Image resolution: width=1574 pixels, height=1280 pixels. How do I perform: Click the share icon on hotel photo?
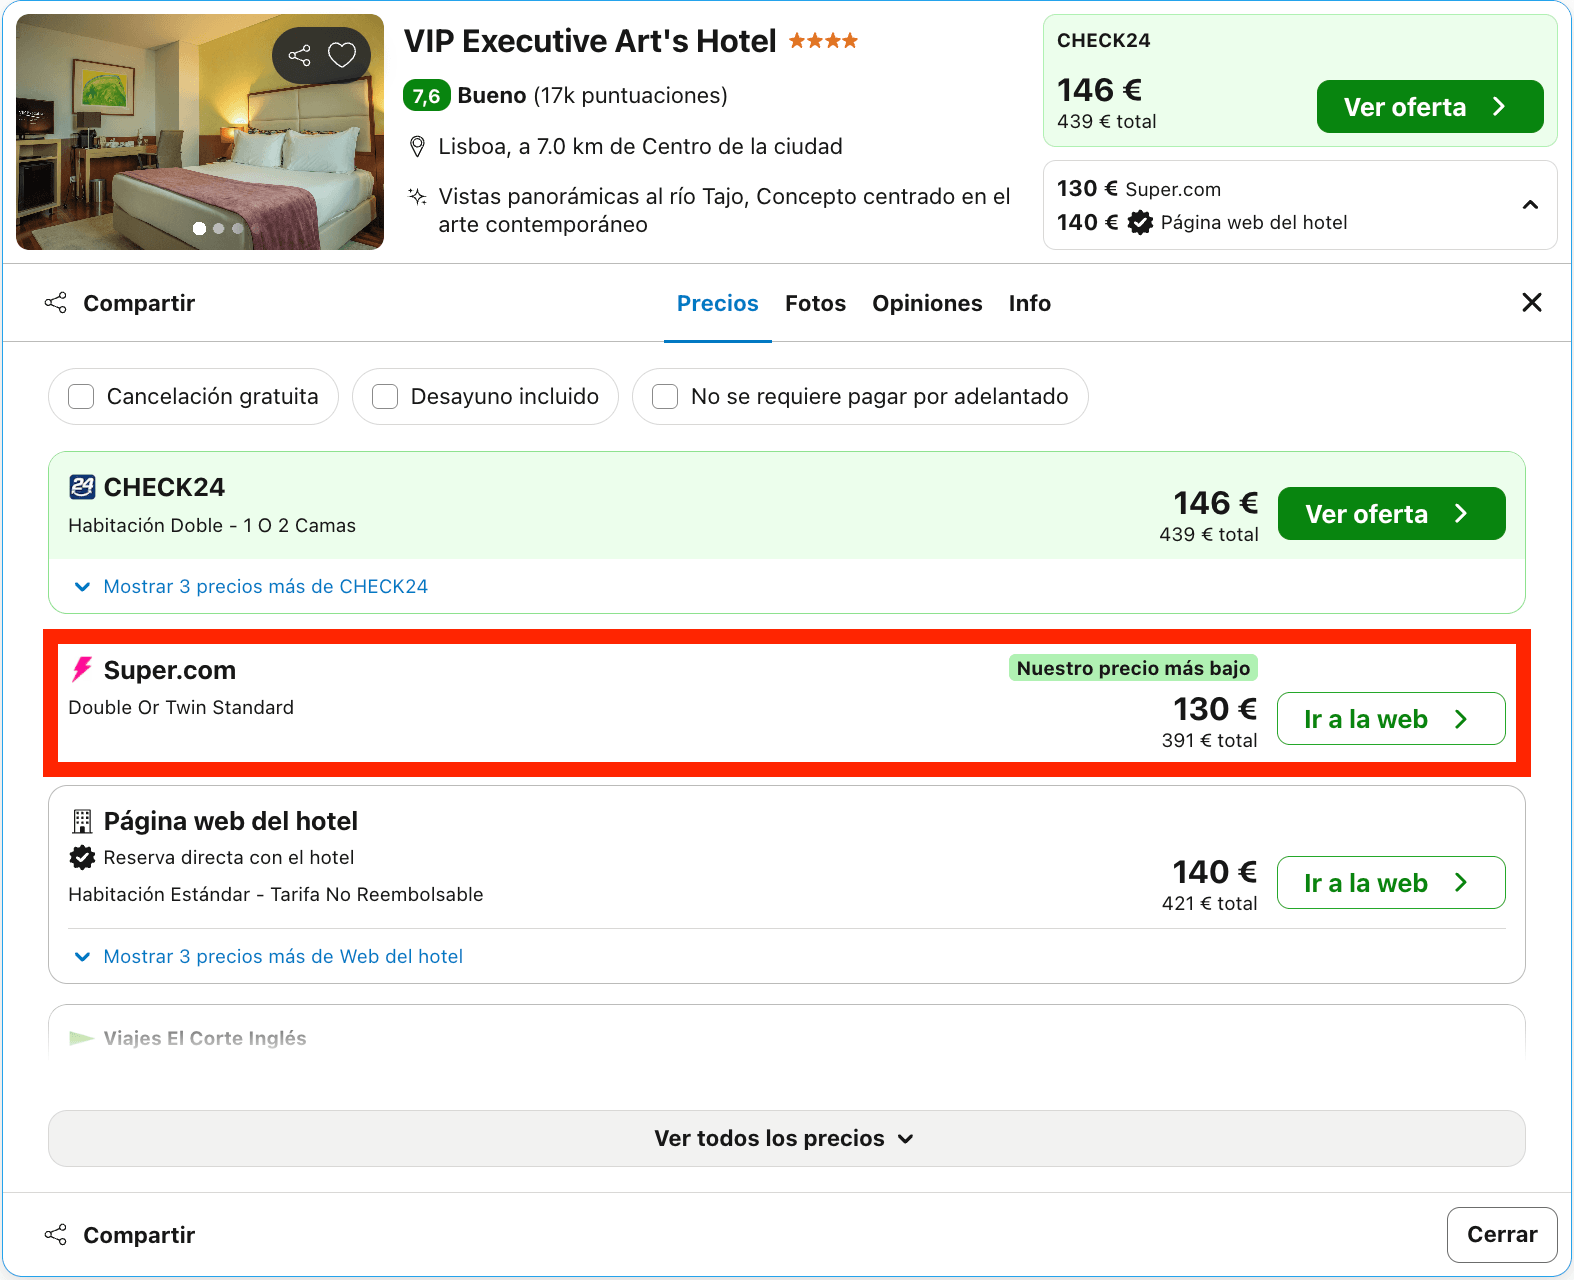(x=299, y=55)
